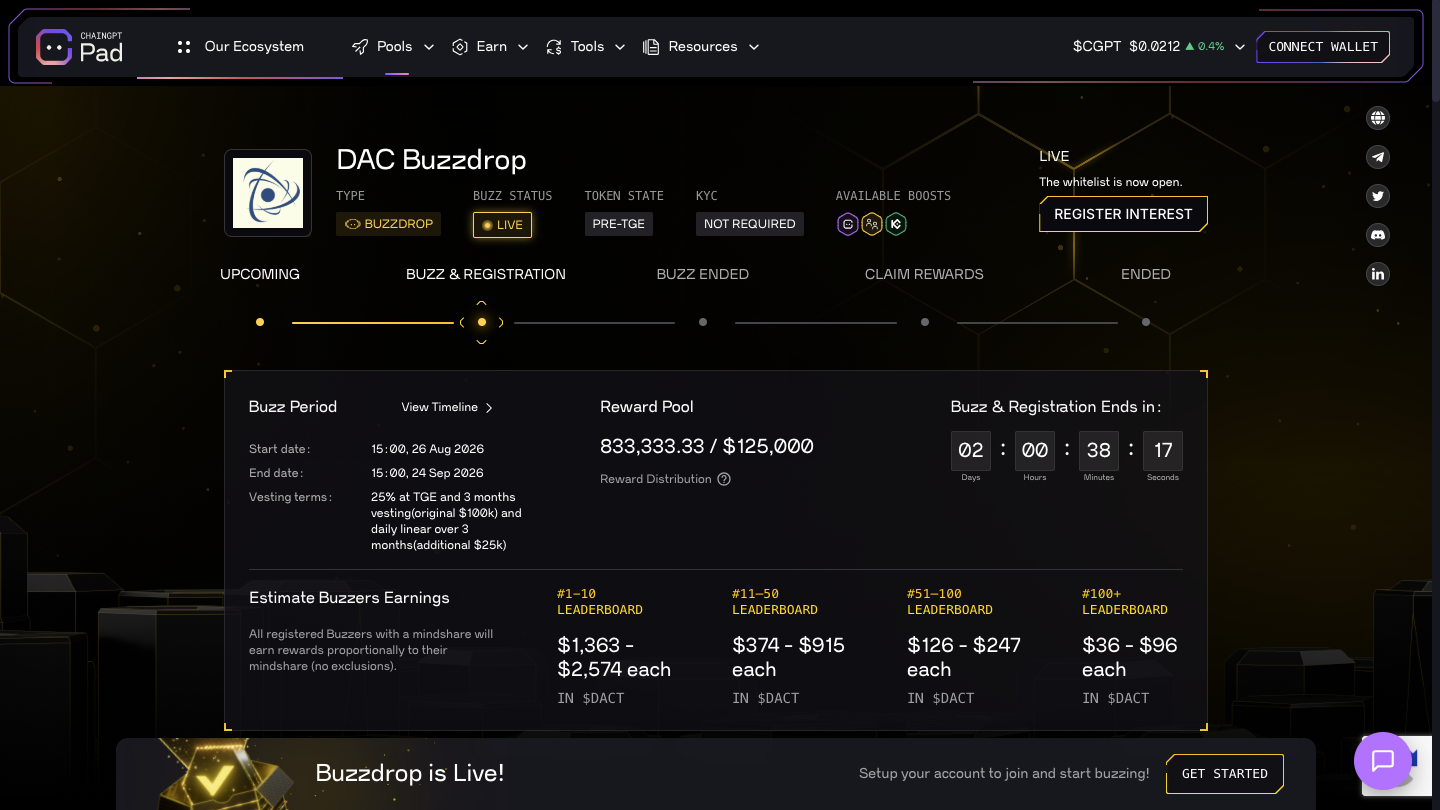The image size is (1440, 810).
Task: Click the Reward Distribution label
Action: (656, 479)
